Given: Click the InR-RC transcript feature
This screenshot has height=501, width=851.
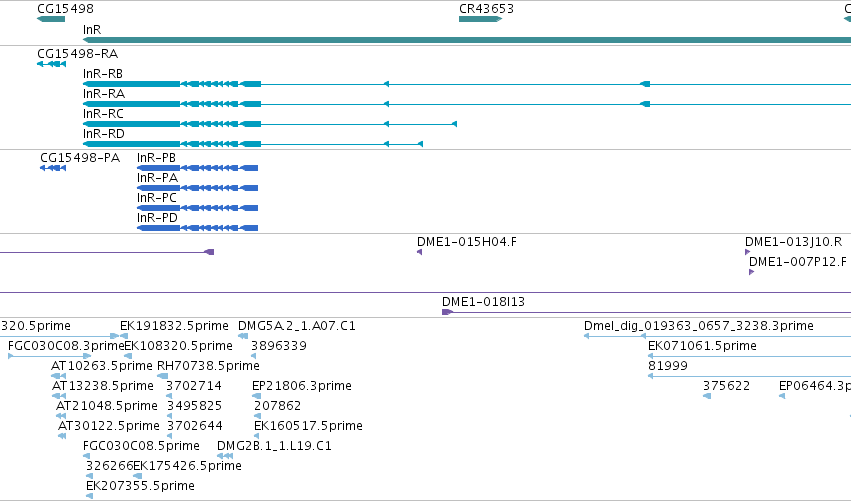Looking at the screenshot, I should pos(270,124).
